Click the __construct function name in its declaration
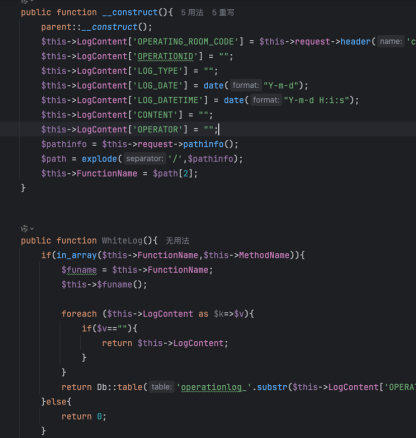Screen dimensions: 416x438 130,13
